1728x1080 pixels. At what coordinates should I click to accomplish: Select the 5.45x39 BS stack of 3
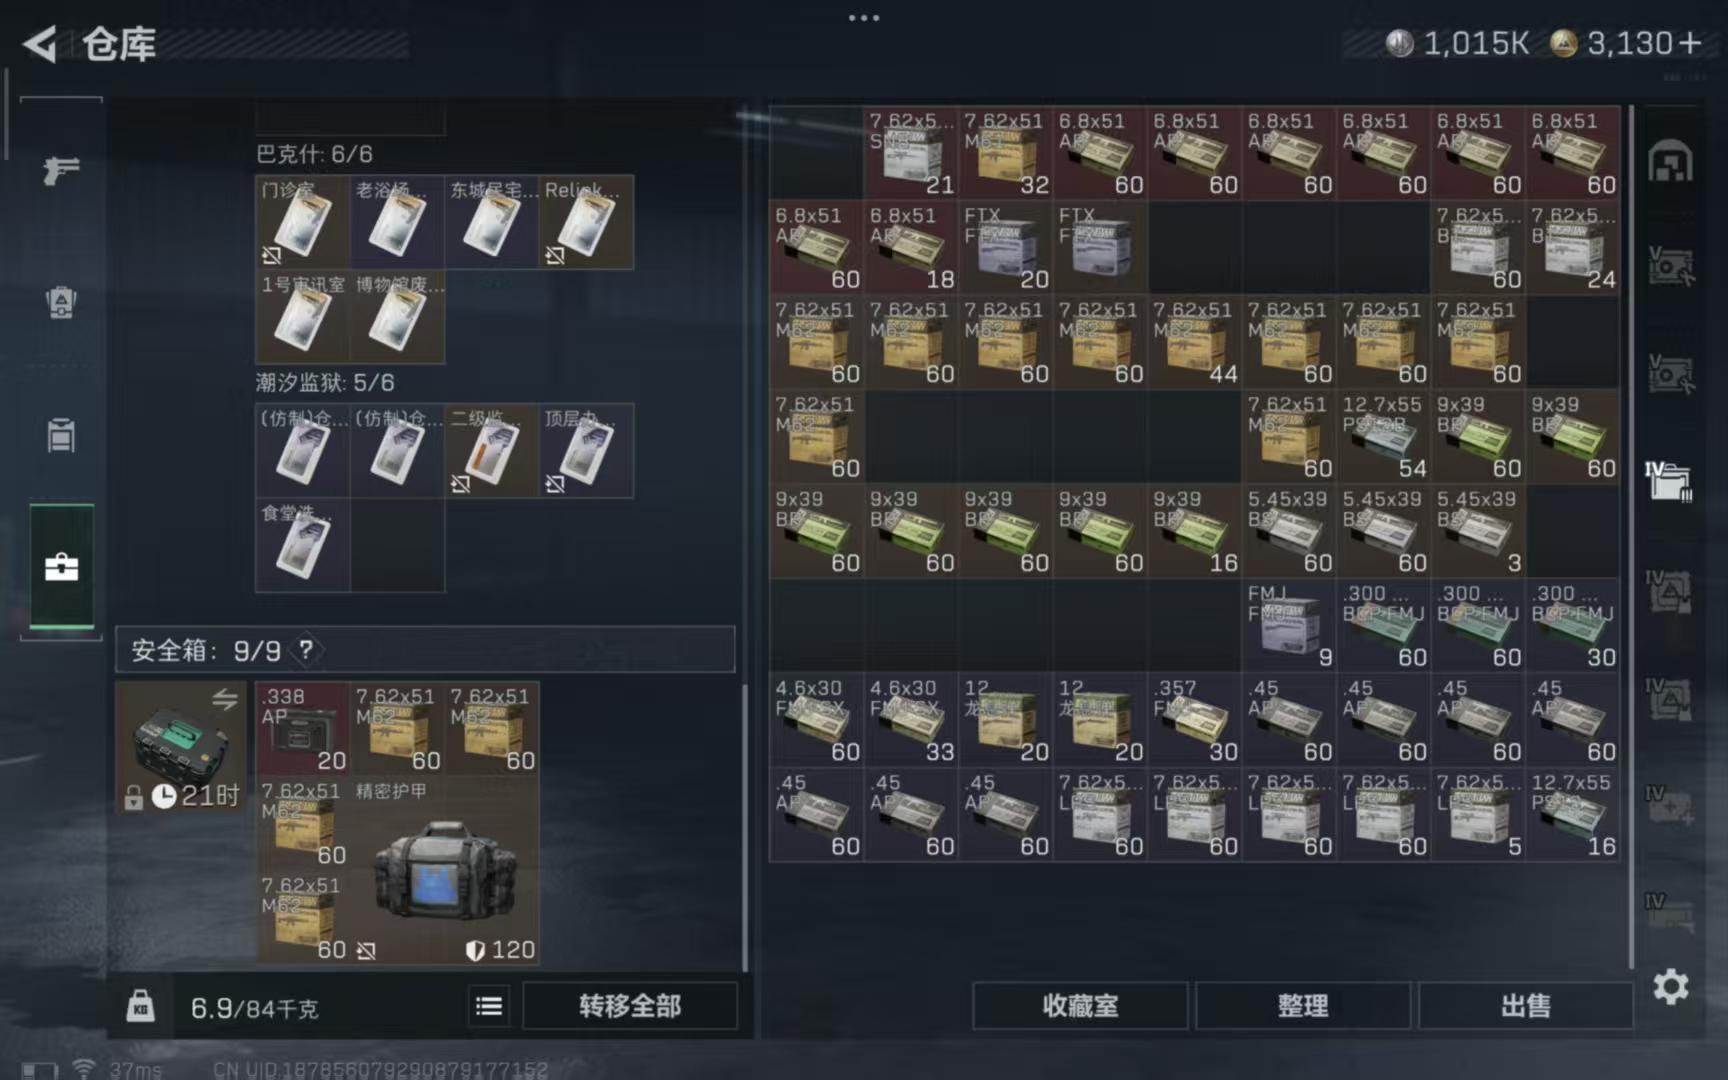click(1478, 531)
